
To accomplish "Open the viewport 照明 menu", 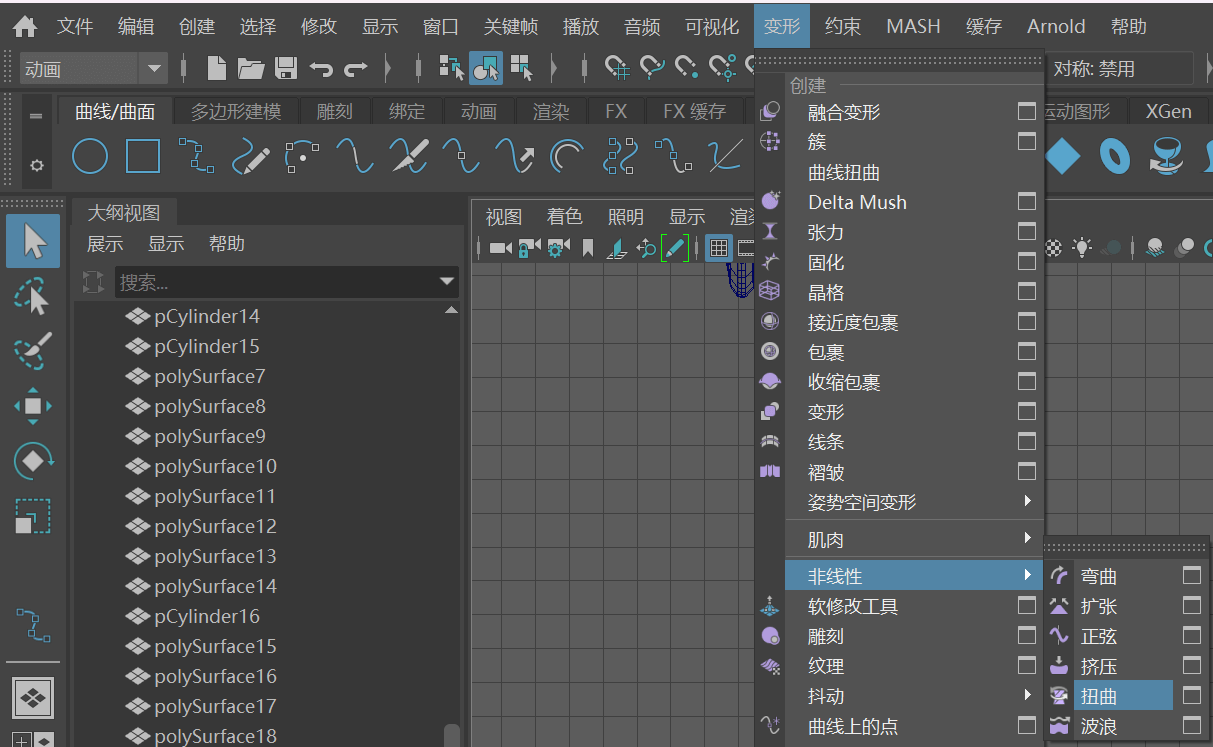I will pos(626,217).
